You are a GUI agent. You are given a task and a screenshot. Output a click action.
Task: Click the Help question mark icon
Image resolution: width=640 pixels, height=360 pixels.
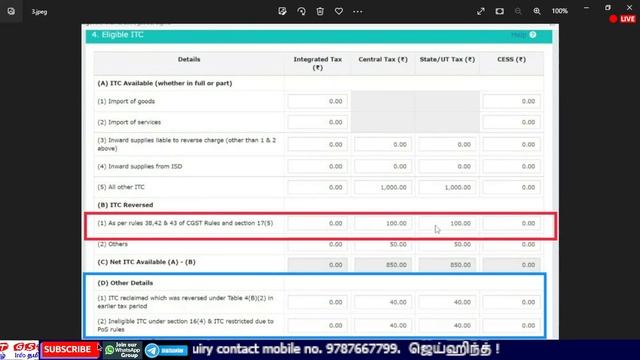pos(533,35)
